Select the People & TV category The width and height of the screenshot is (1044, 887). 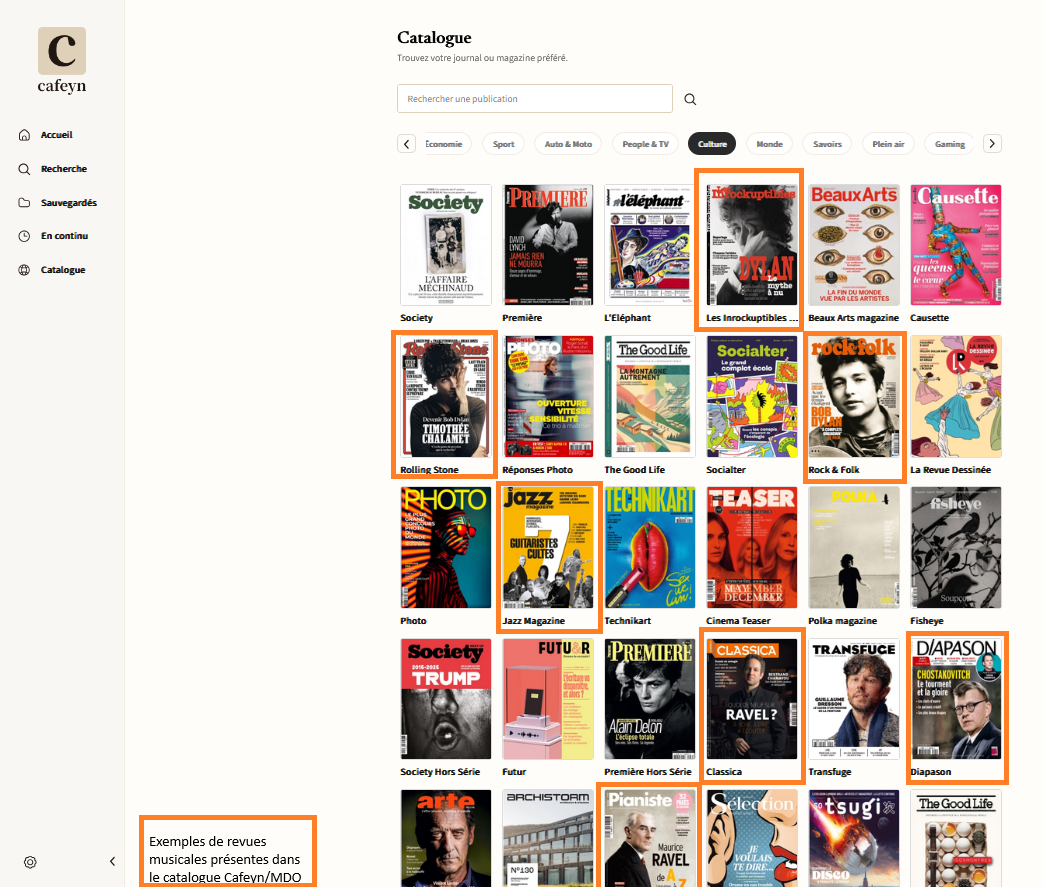645,144
